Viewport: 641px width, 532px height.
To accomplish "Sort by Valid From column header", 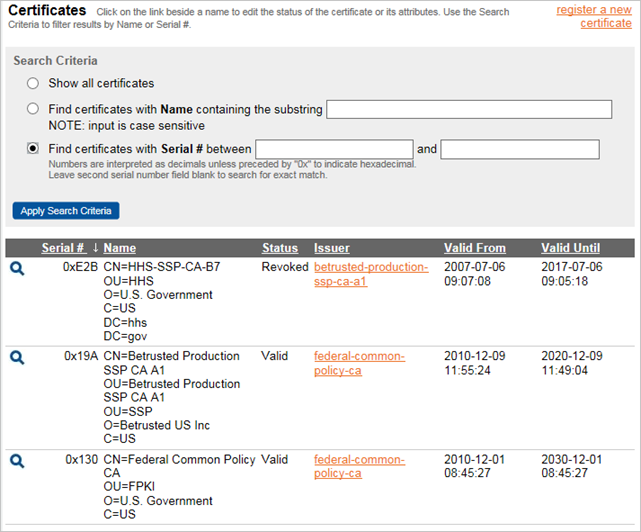I will click(474, 248).
